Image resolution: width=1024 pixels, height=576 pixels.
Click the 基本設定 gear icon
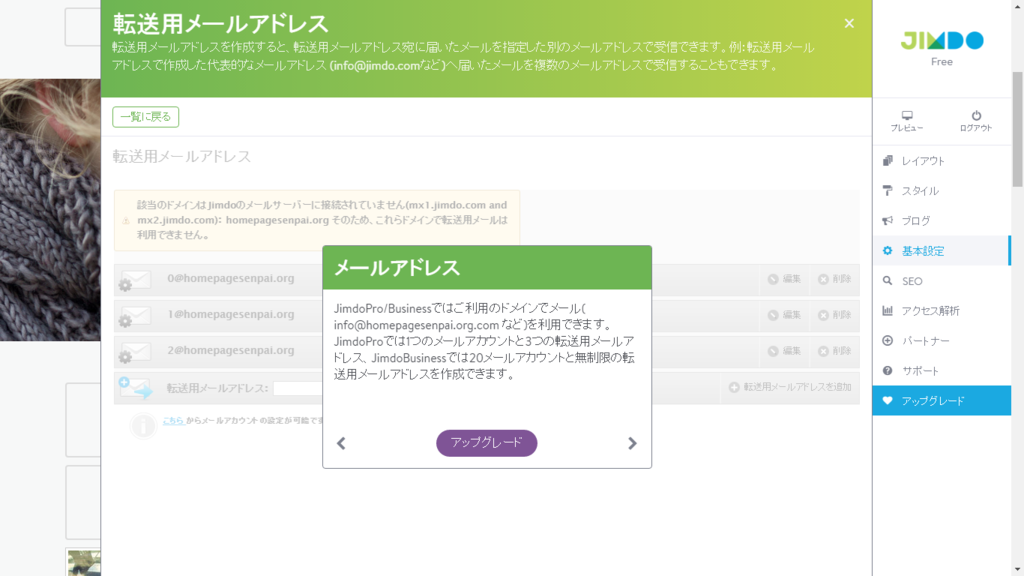pos(888,251)
